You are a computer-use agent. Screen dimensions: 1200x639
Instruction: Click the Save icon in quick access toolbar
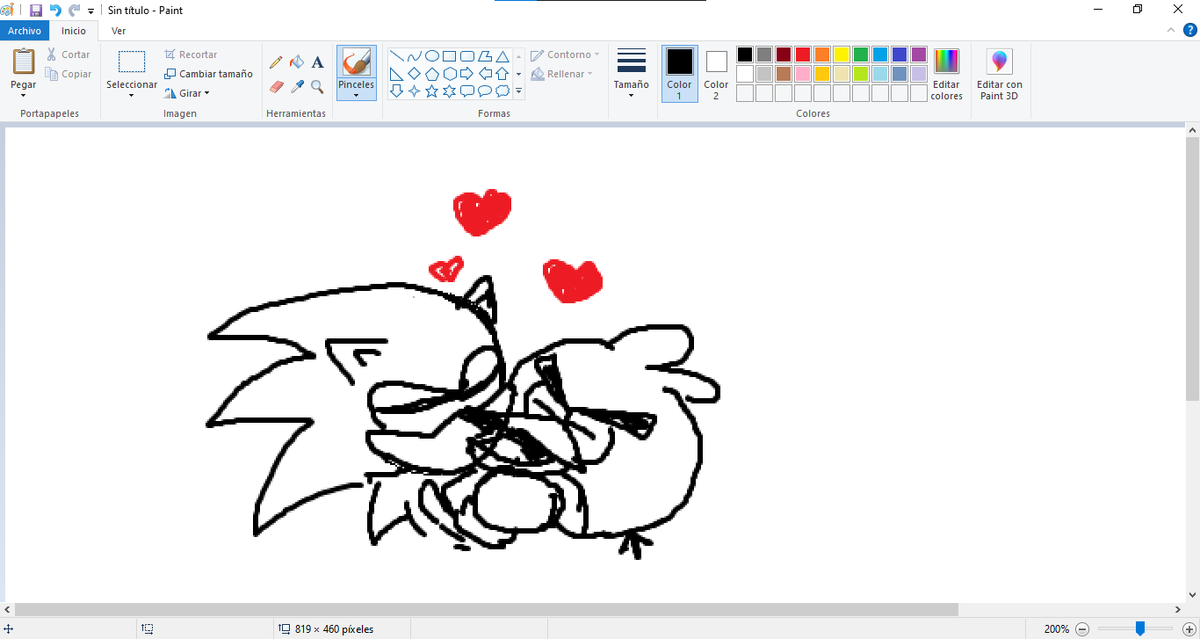coord(35,10)
